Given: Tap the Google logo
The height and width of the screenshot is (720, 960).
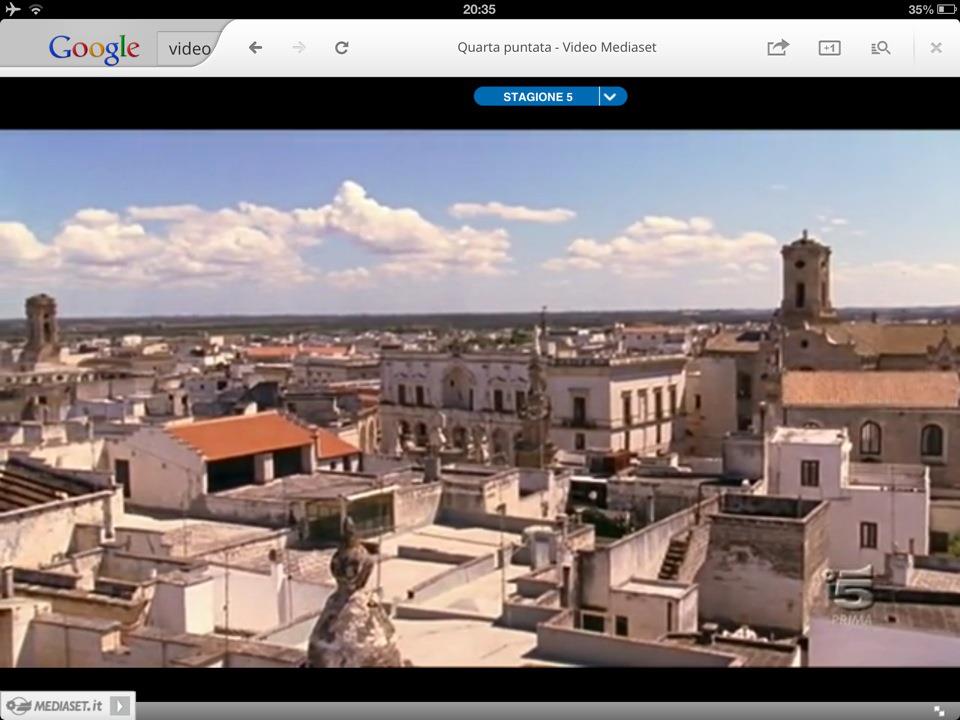Looking at the screenshot, I should [x=94, y=48].
